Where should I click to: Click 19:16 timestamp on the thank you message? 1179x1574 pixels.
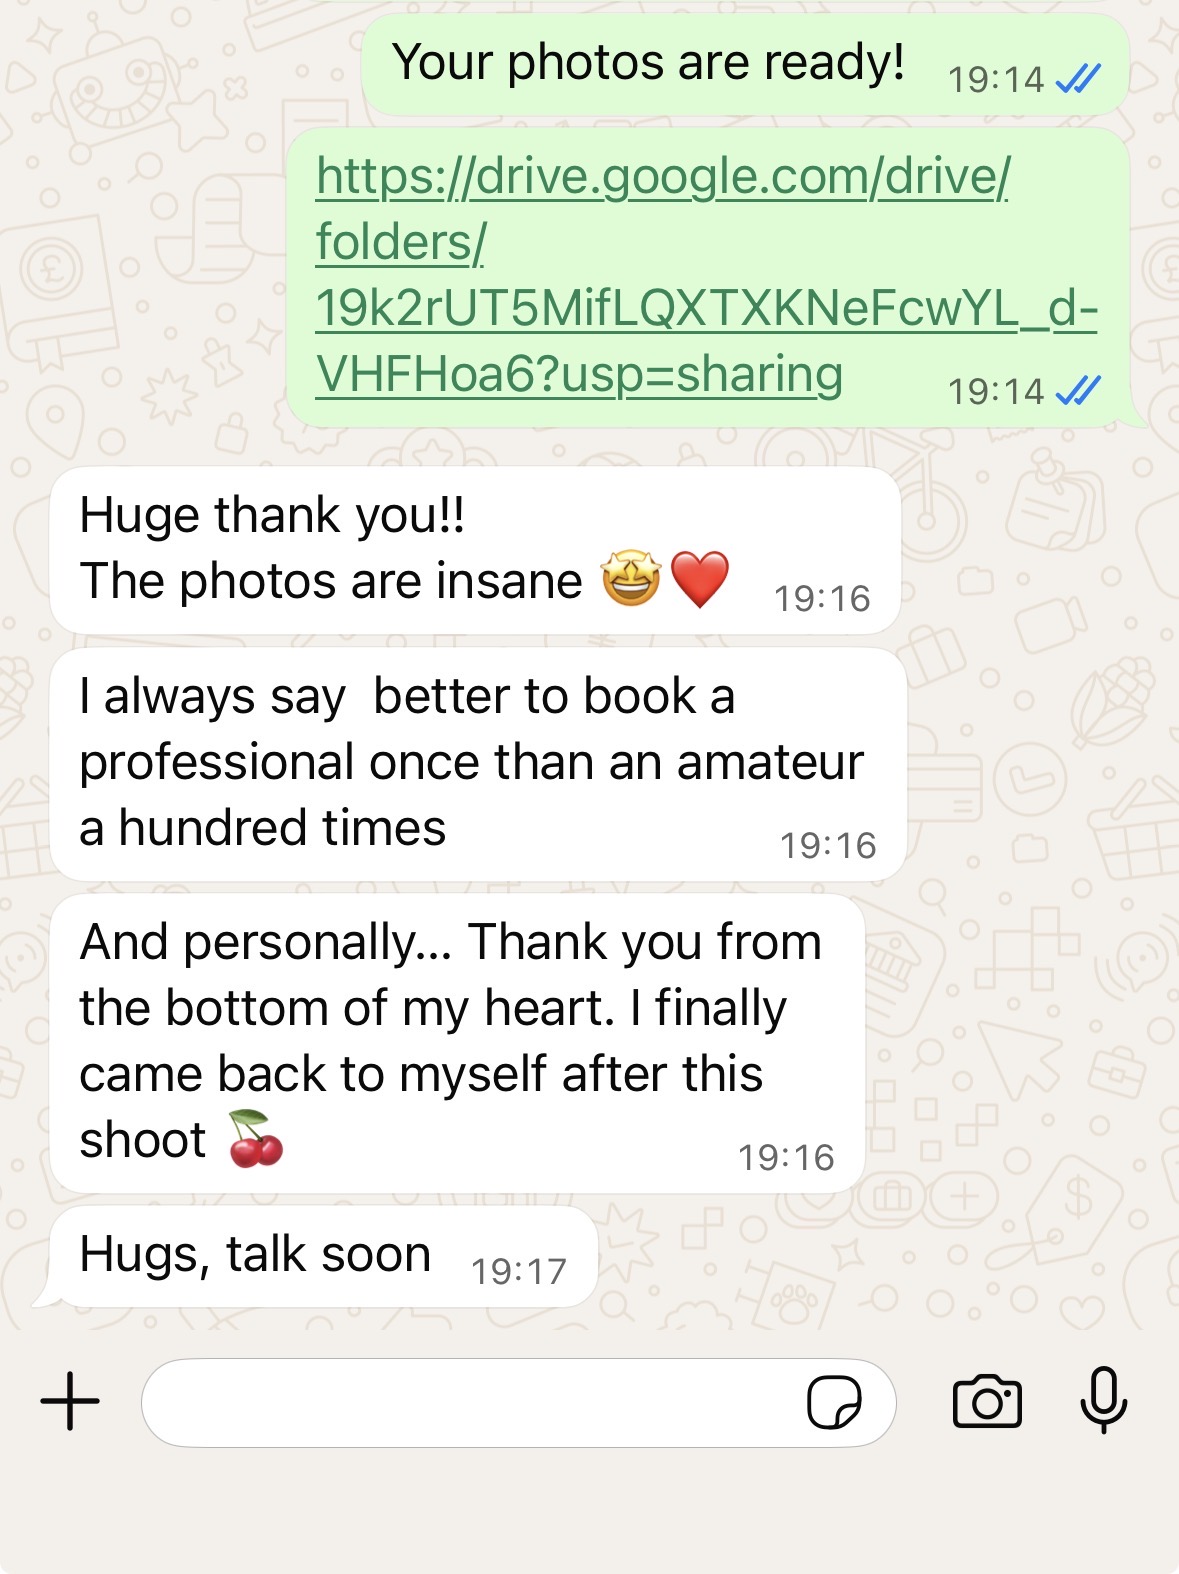pos(822,598)
